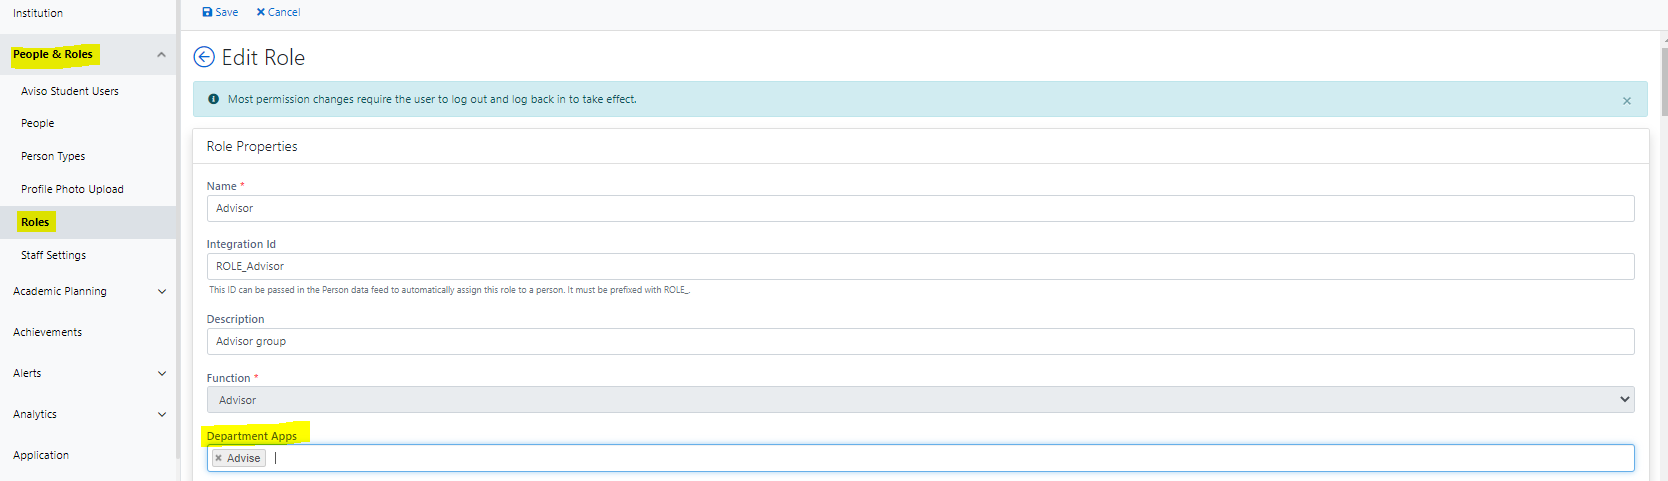This screenshot has height=481, width=1668.
Task: Click the Cancel button
Action: (x=278, y=12)
